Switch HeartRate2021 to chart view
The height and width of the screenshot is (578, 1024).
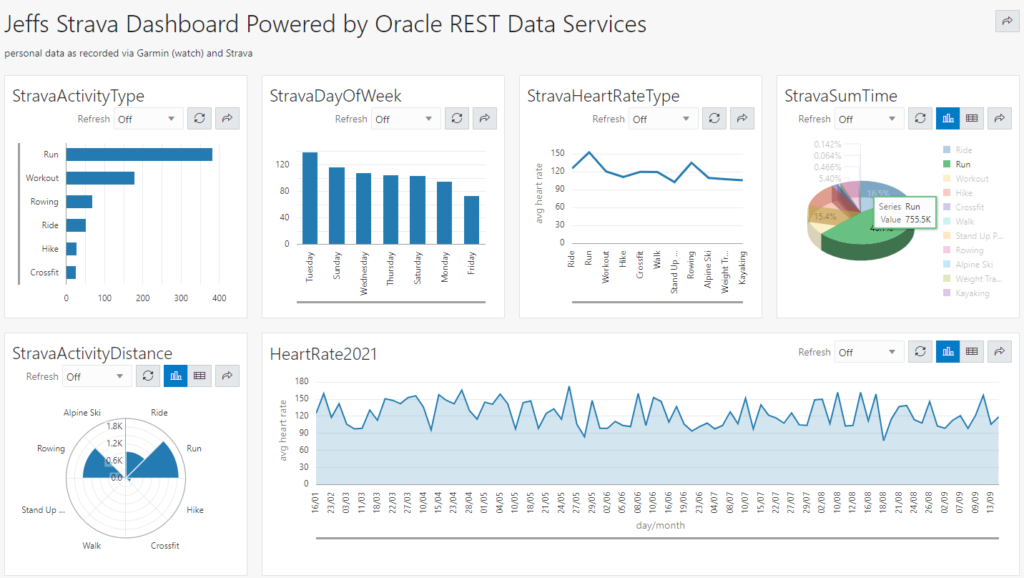click(x=948, y=351)
